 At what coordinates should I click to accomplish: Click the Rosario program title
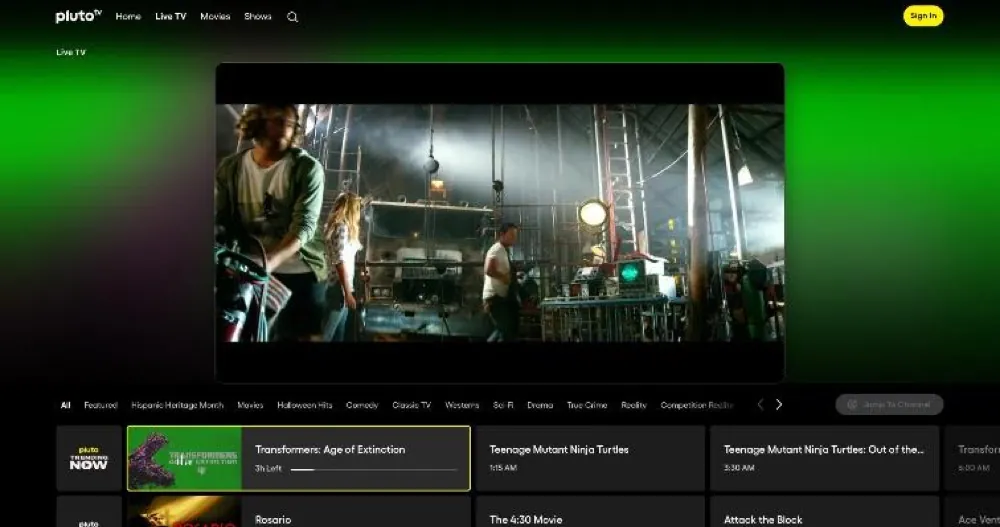(x=273, y=519)
